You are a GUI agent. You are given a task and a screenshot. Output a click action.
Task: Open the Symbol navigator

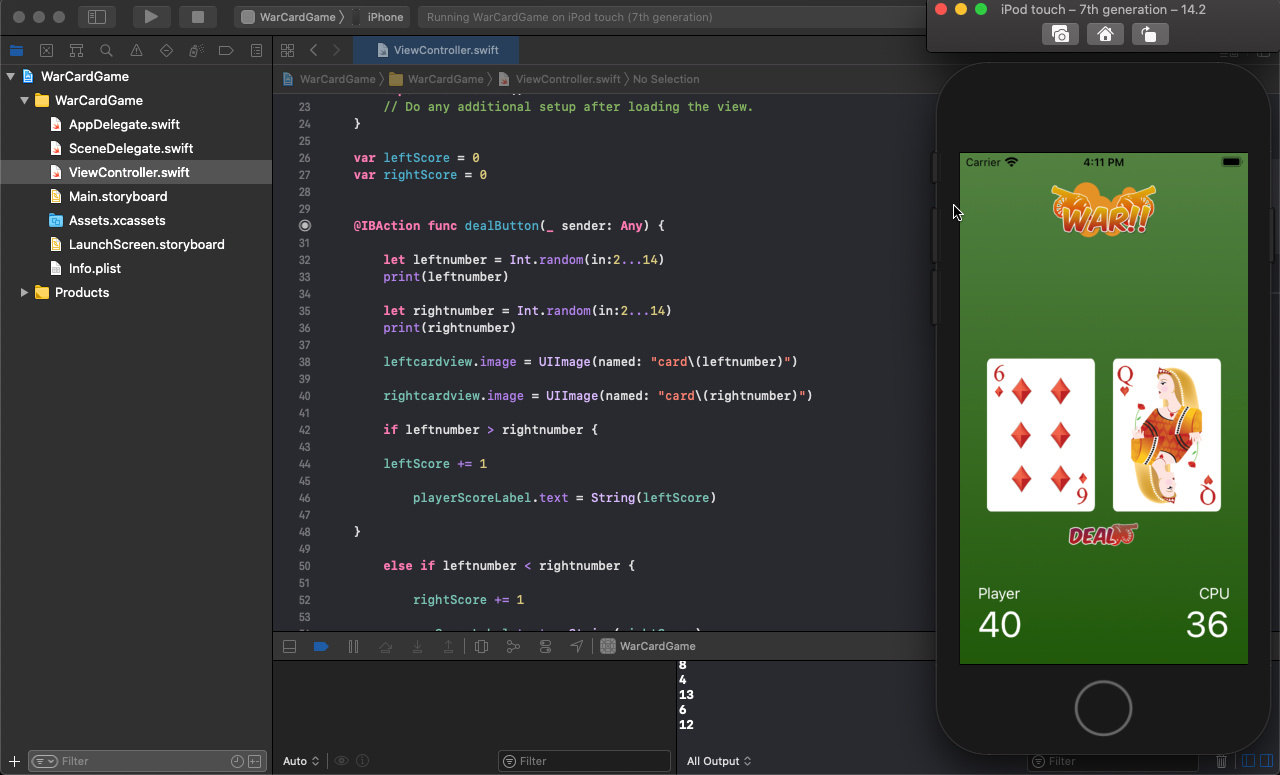point(76,50)
